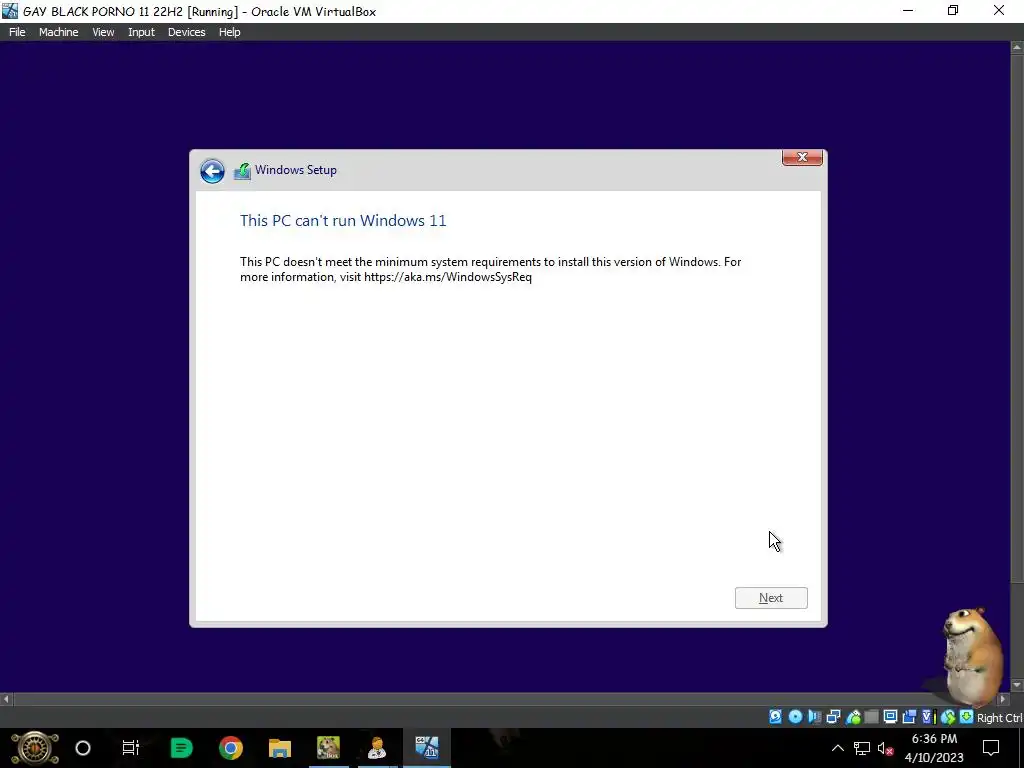This screenshot has height=768, width=1024.
Task: Click the shared folders status icon
Action: click(x=871, y=716)
